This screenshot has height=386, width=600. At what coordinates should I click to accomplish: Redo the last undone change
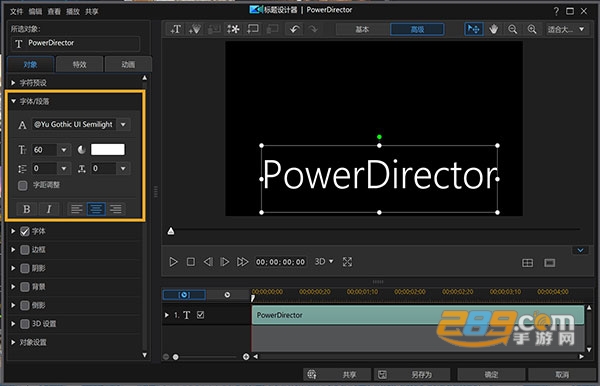tap(313, 29)
